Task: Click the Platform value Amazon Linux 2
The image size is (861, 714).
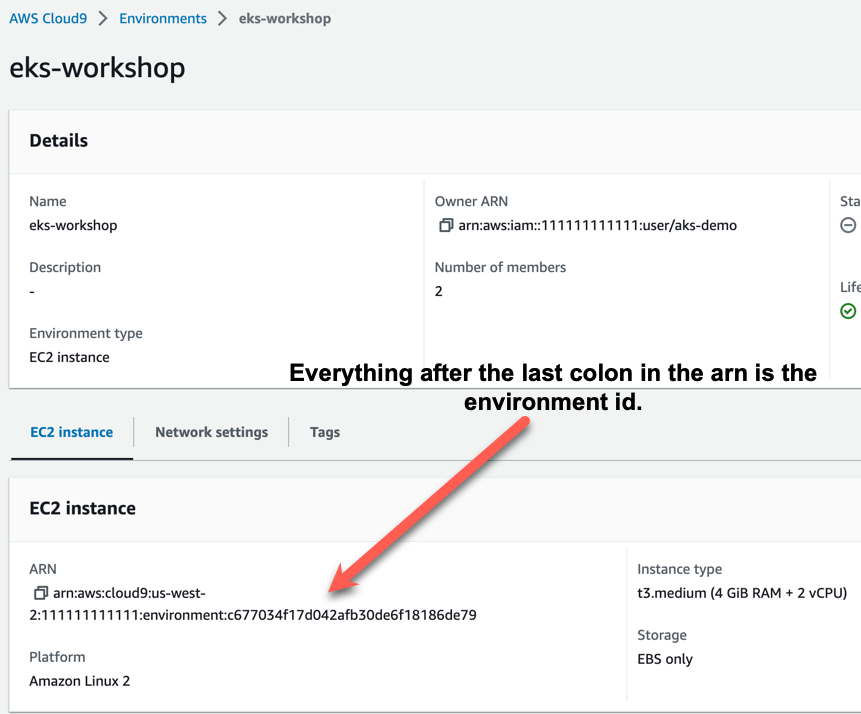Action: (x=80, y=681)
